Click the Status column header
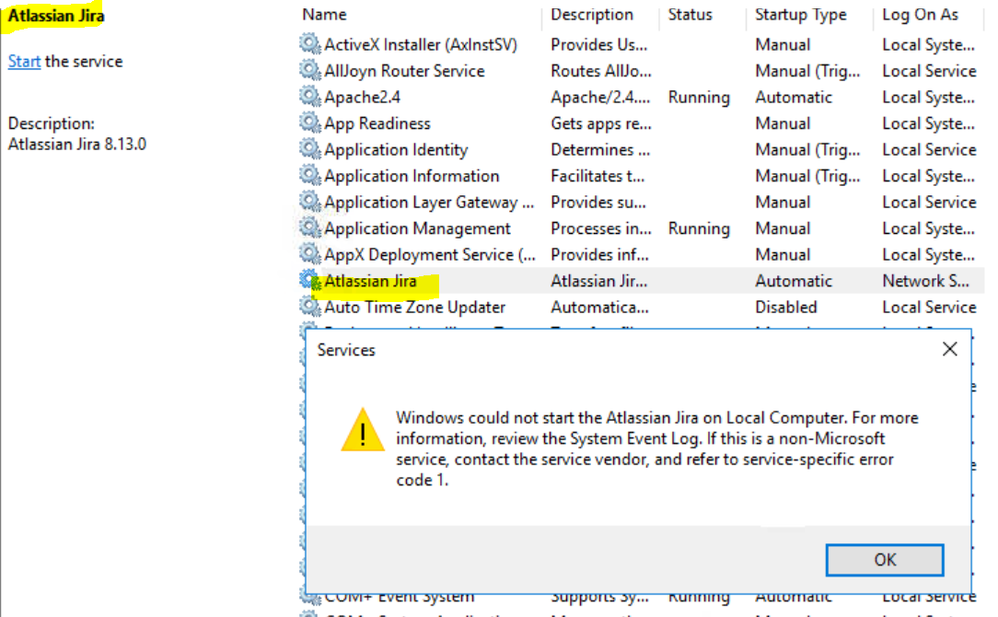The width and height of the screenshot is (998, 617). pos(689,14)
